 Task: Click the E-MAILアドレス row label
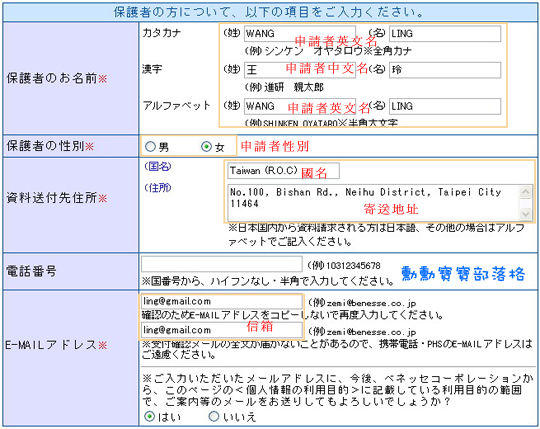point(56,345)
